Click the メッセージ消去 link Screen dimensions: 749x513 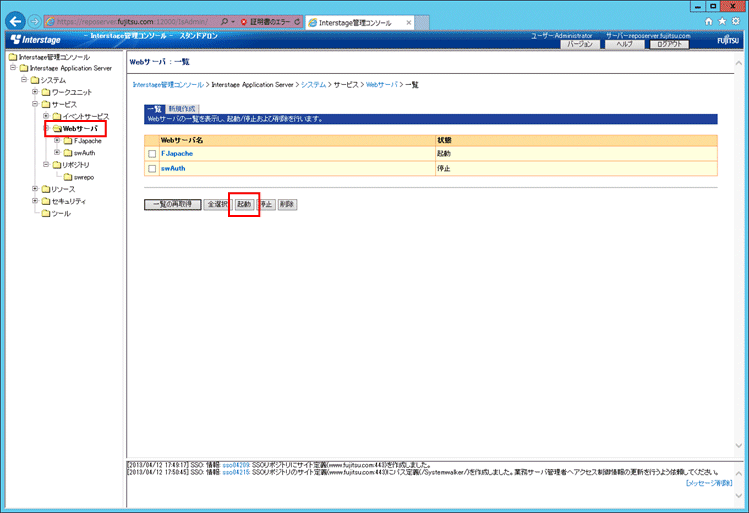(709, 483)
